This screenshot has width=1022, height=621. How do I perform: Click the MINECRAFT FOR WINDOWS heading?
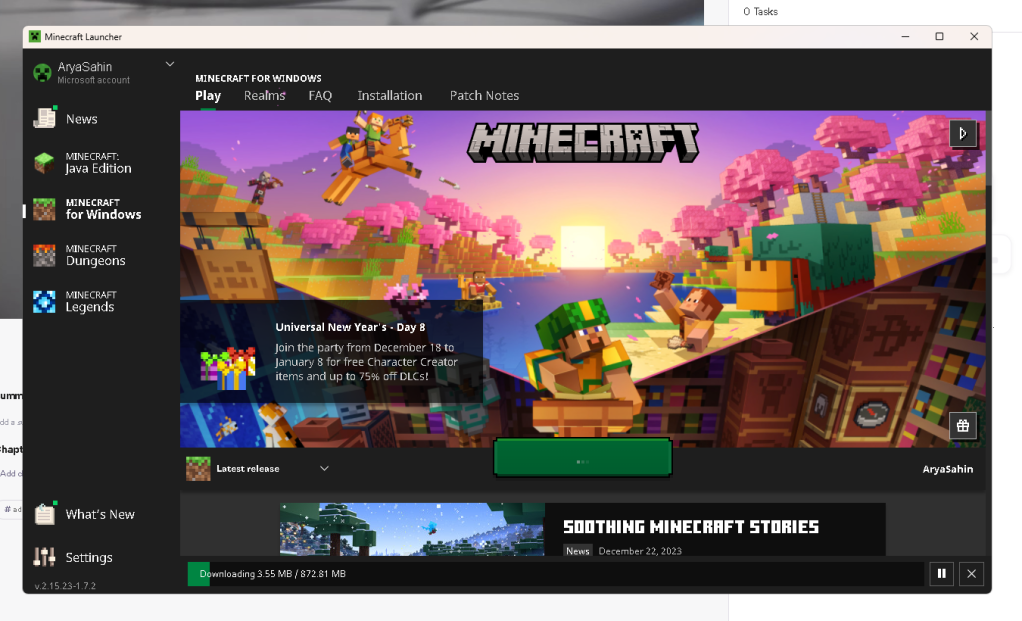(258, 78)
